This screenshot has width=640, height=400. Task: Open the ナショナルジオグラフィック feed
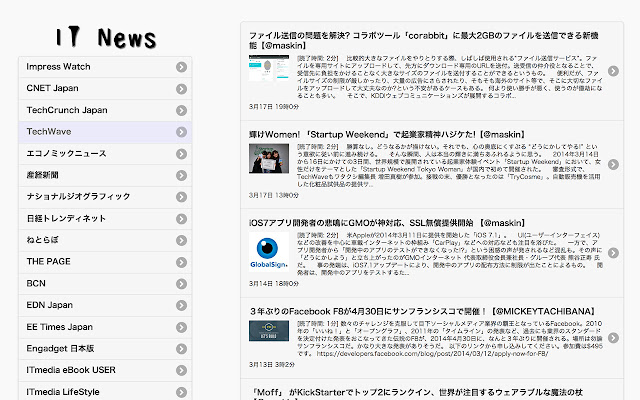click(x=105, y=197)
